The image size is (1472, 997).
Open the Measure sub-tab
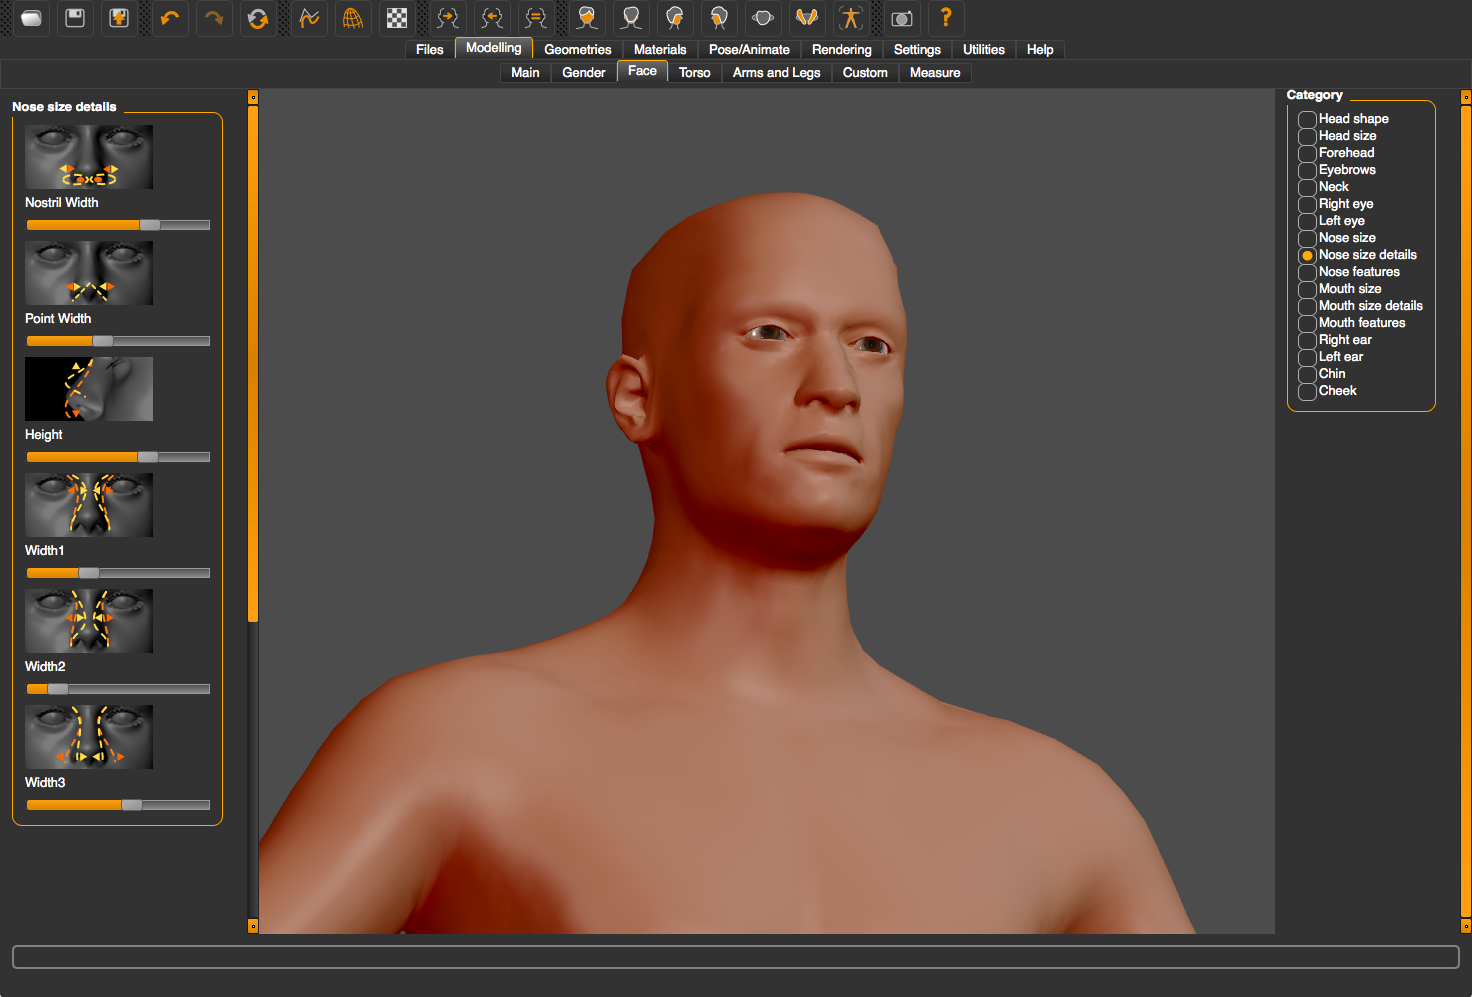pos(934,72)
